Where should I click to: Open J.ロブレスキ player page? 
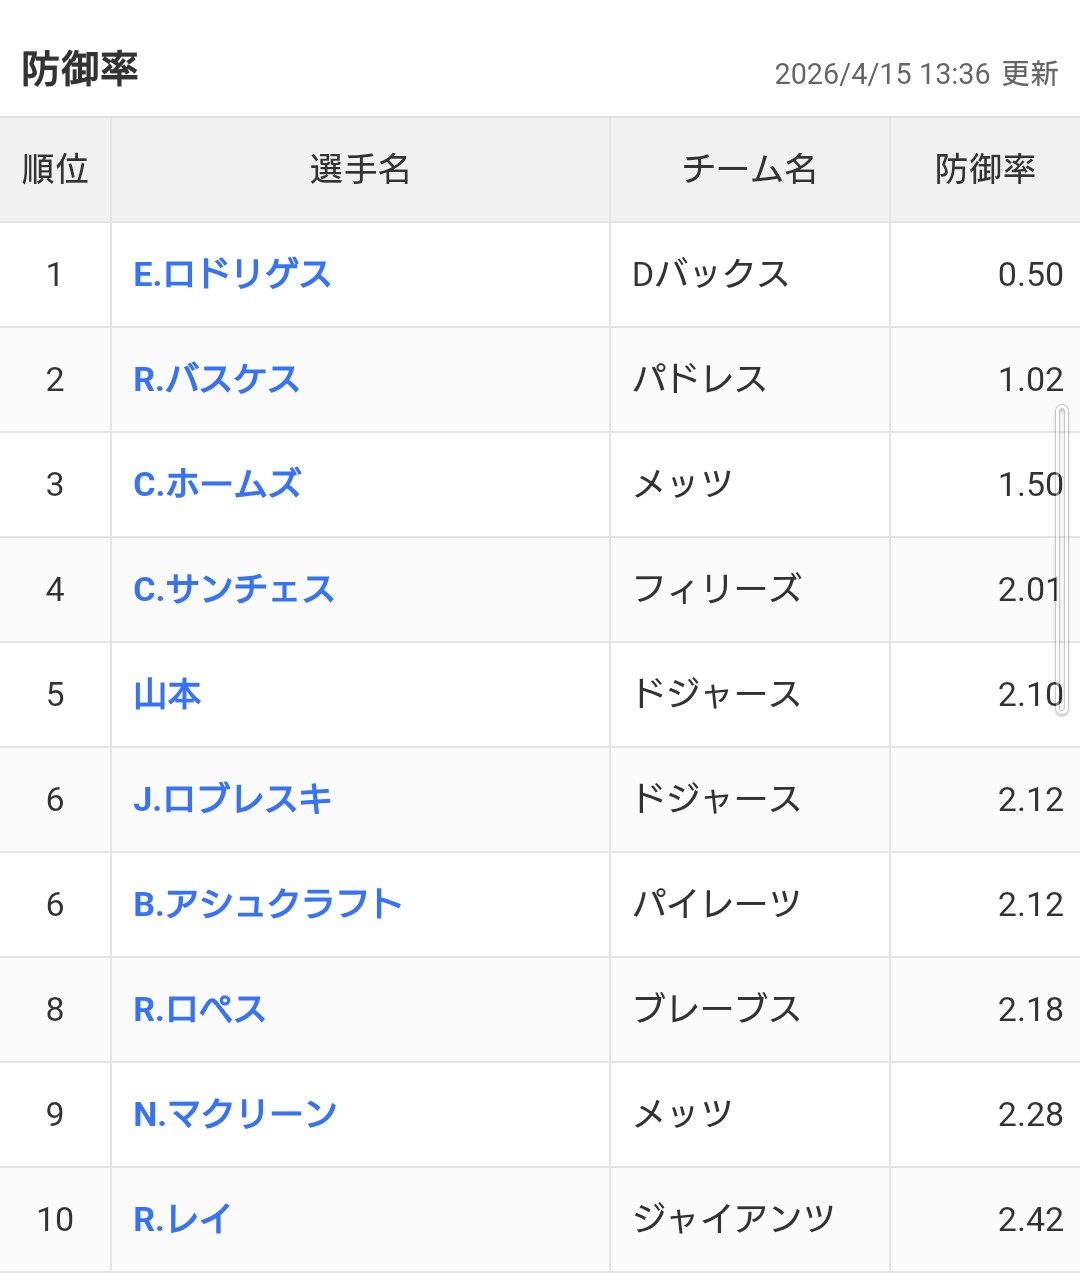232,799
